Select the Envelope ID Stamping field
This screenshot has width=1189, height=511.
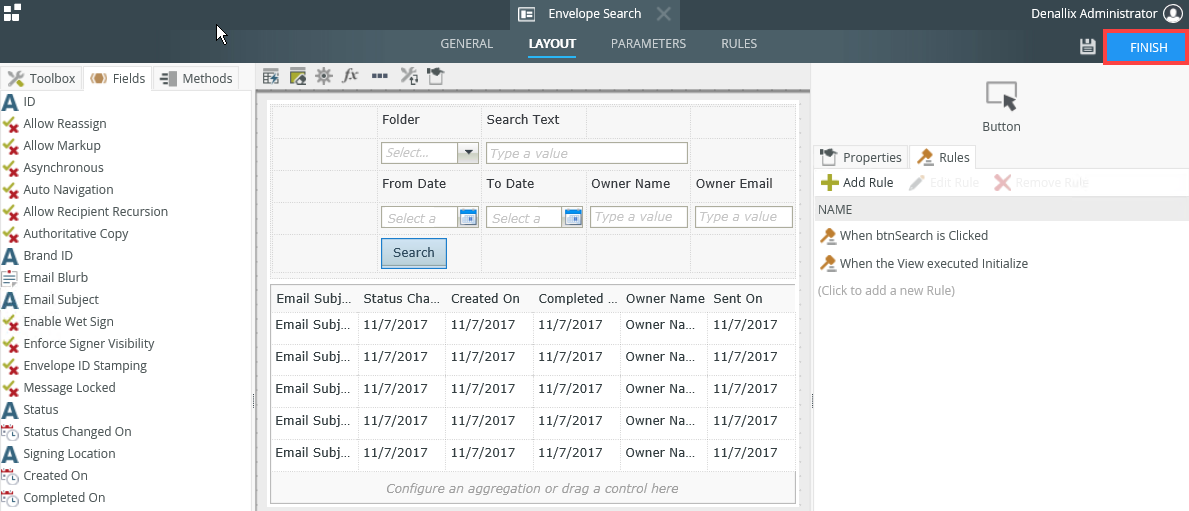85,365
